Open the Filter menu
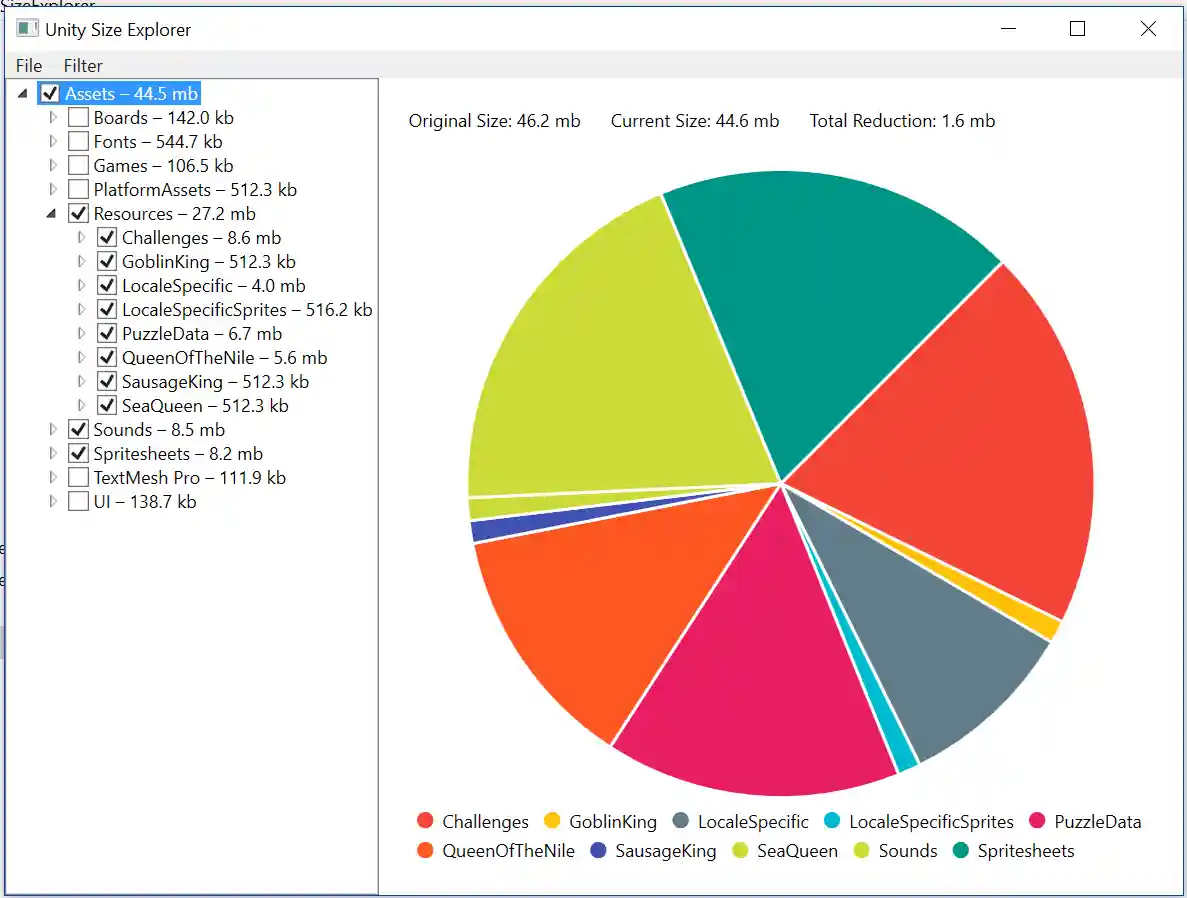Image resolution: width=1187 pixels, height=898 pixels. [x=82, y=66]
